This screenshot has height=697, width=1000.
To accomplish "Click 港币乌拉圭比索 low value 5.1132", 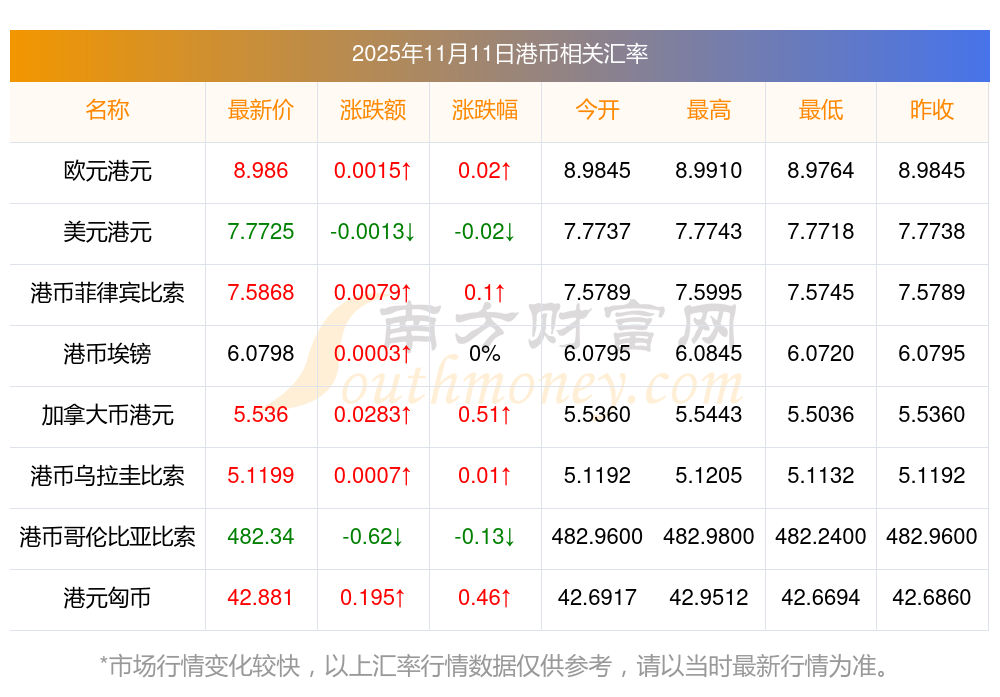I will (821, 476).
